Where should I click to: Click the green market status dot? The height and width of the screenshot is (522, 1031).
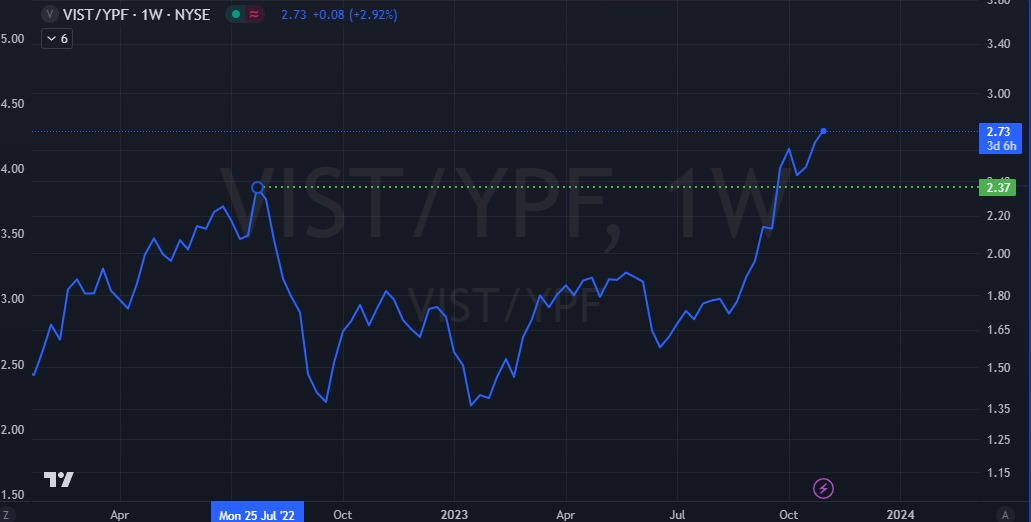[234, 15]
